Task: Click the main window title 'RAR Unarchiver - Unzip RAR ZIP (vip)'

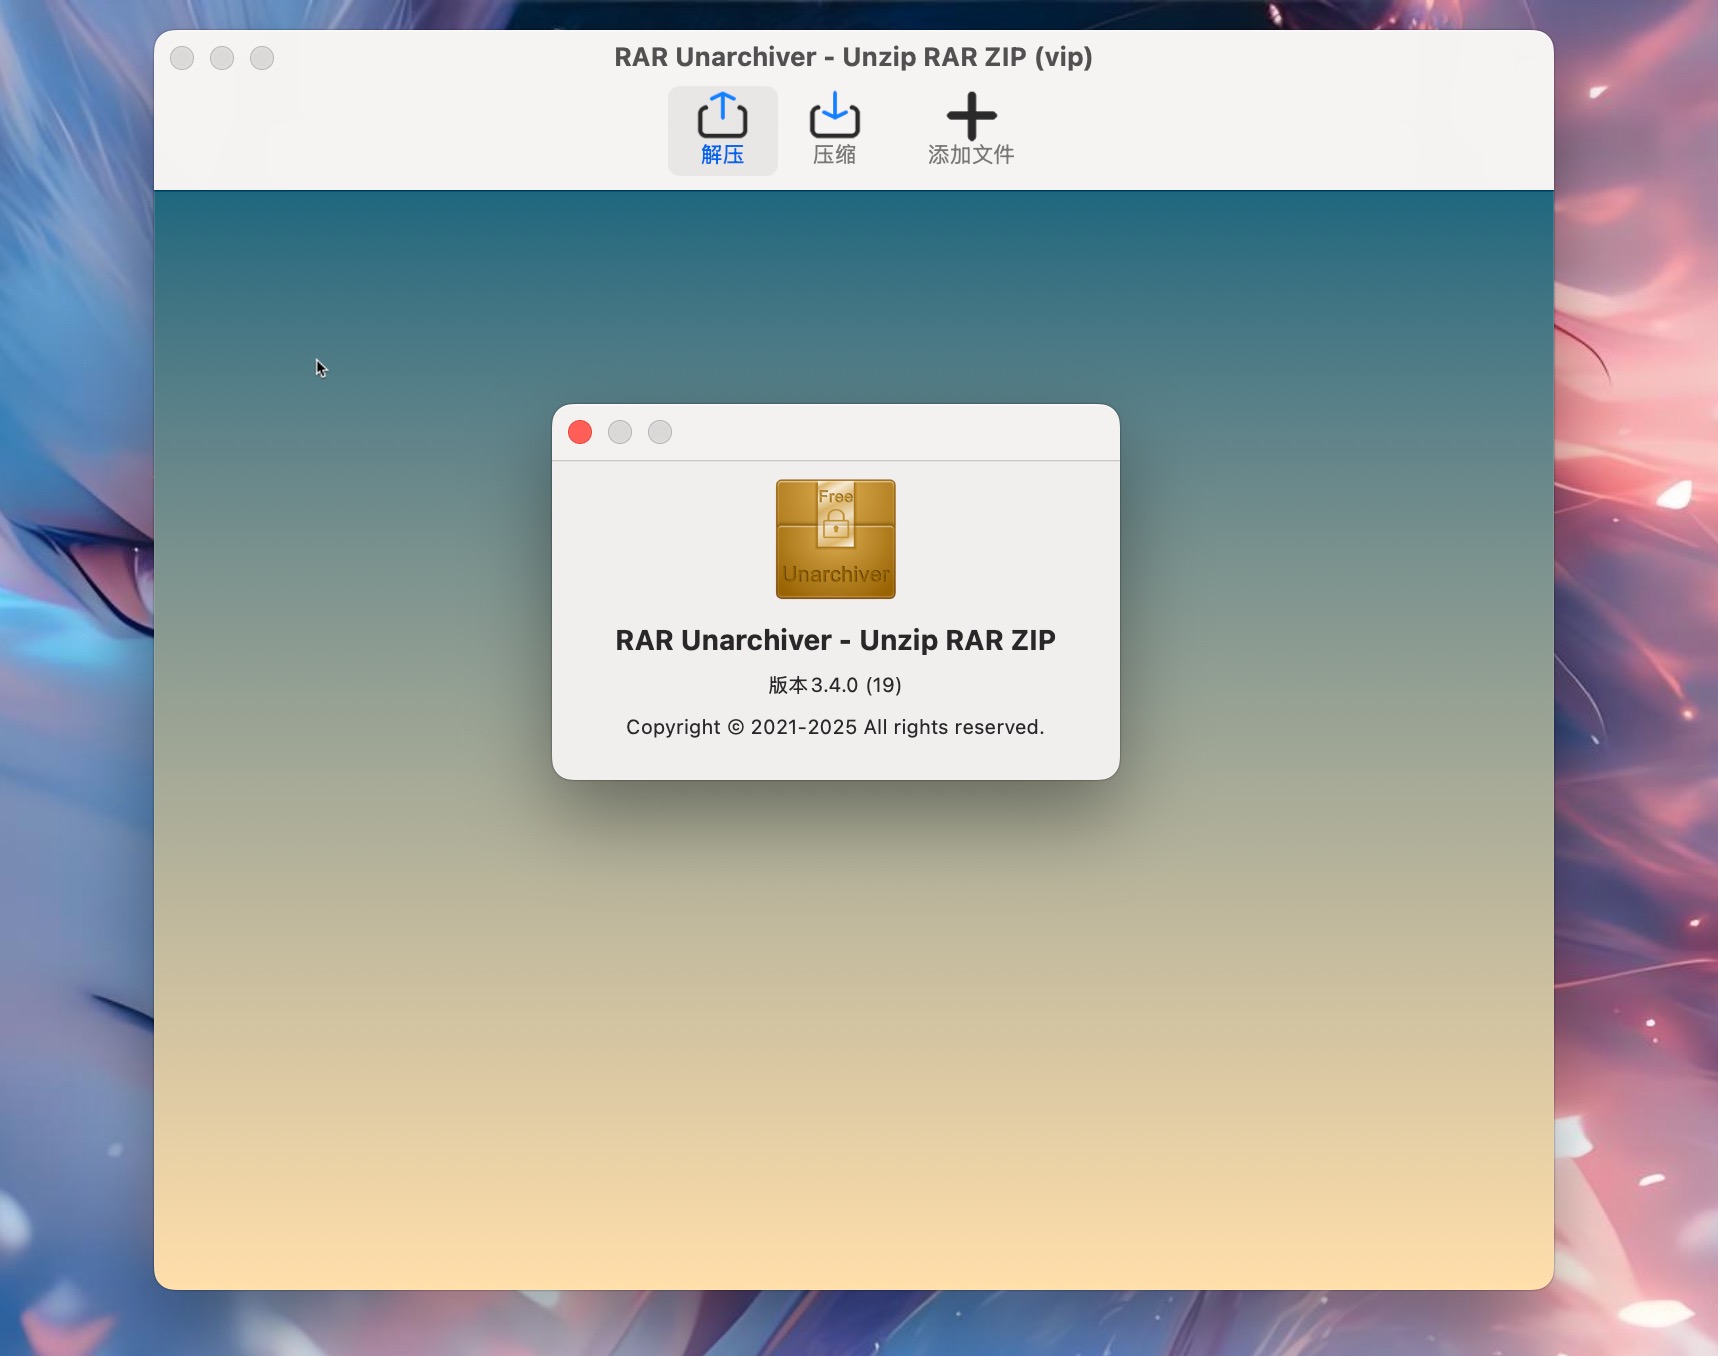Action: click(x=853, y=57)
